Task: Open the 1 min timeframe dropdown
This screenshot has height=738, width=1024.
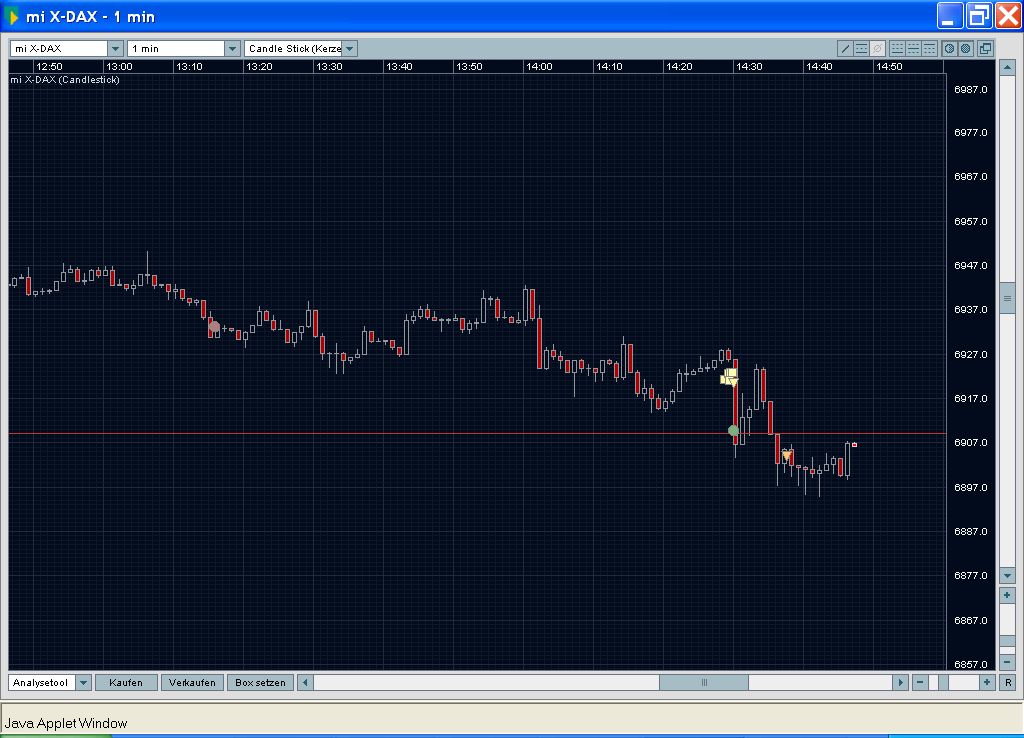Action: coord(232,48)
